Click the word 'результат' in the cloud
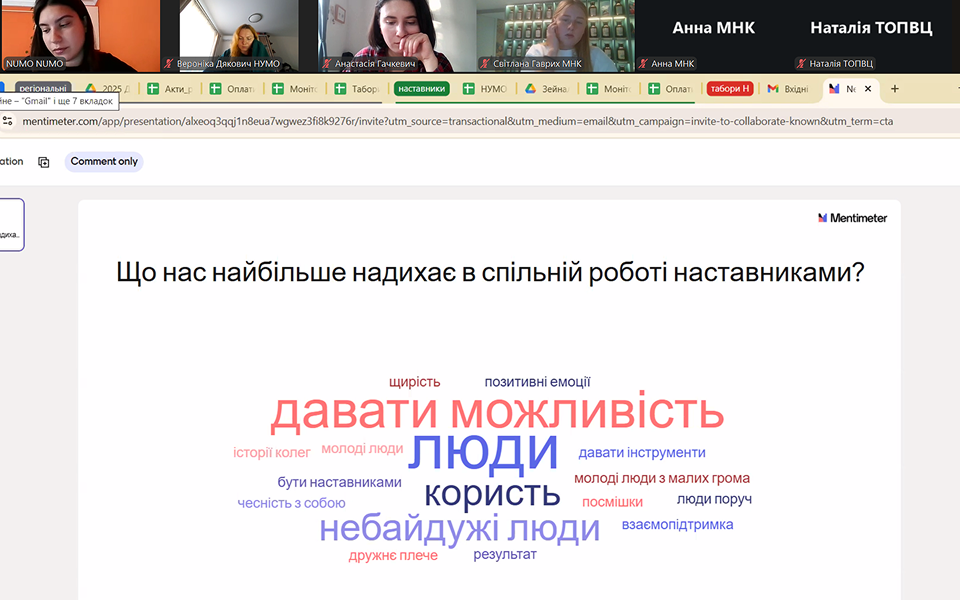This screenshot has width=960, height=600. tap(504, 555)
